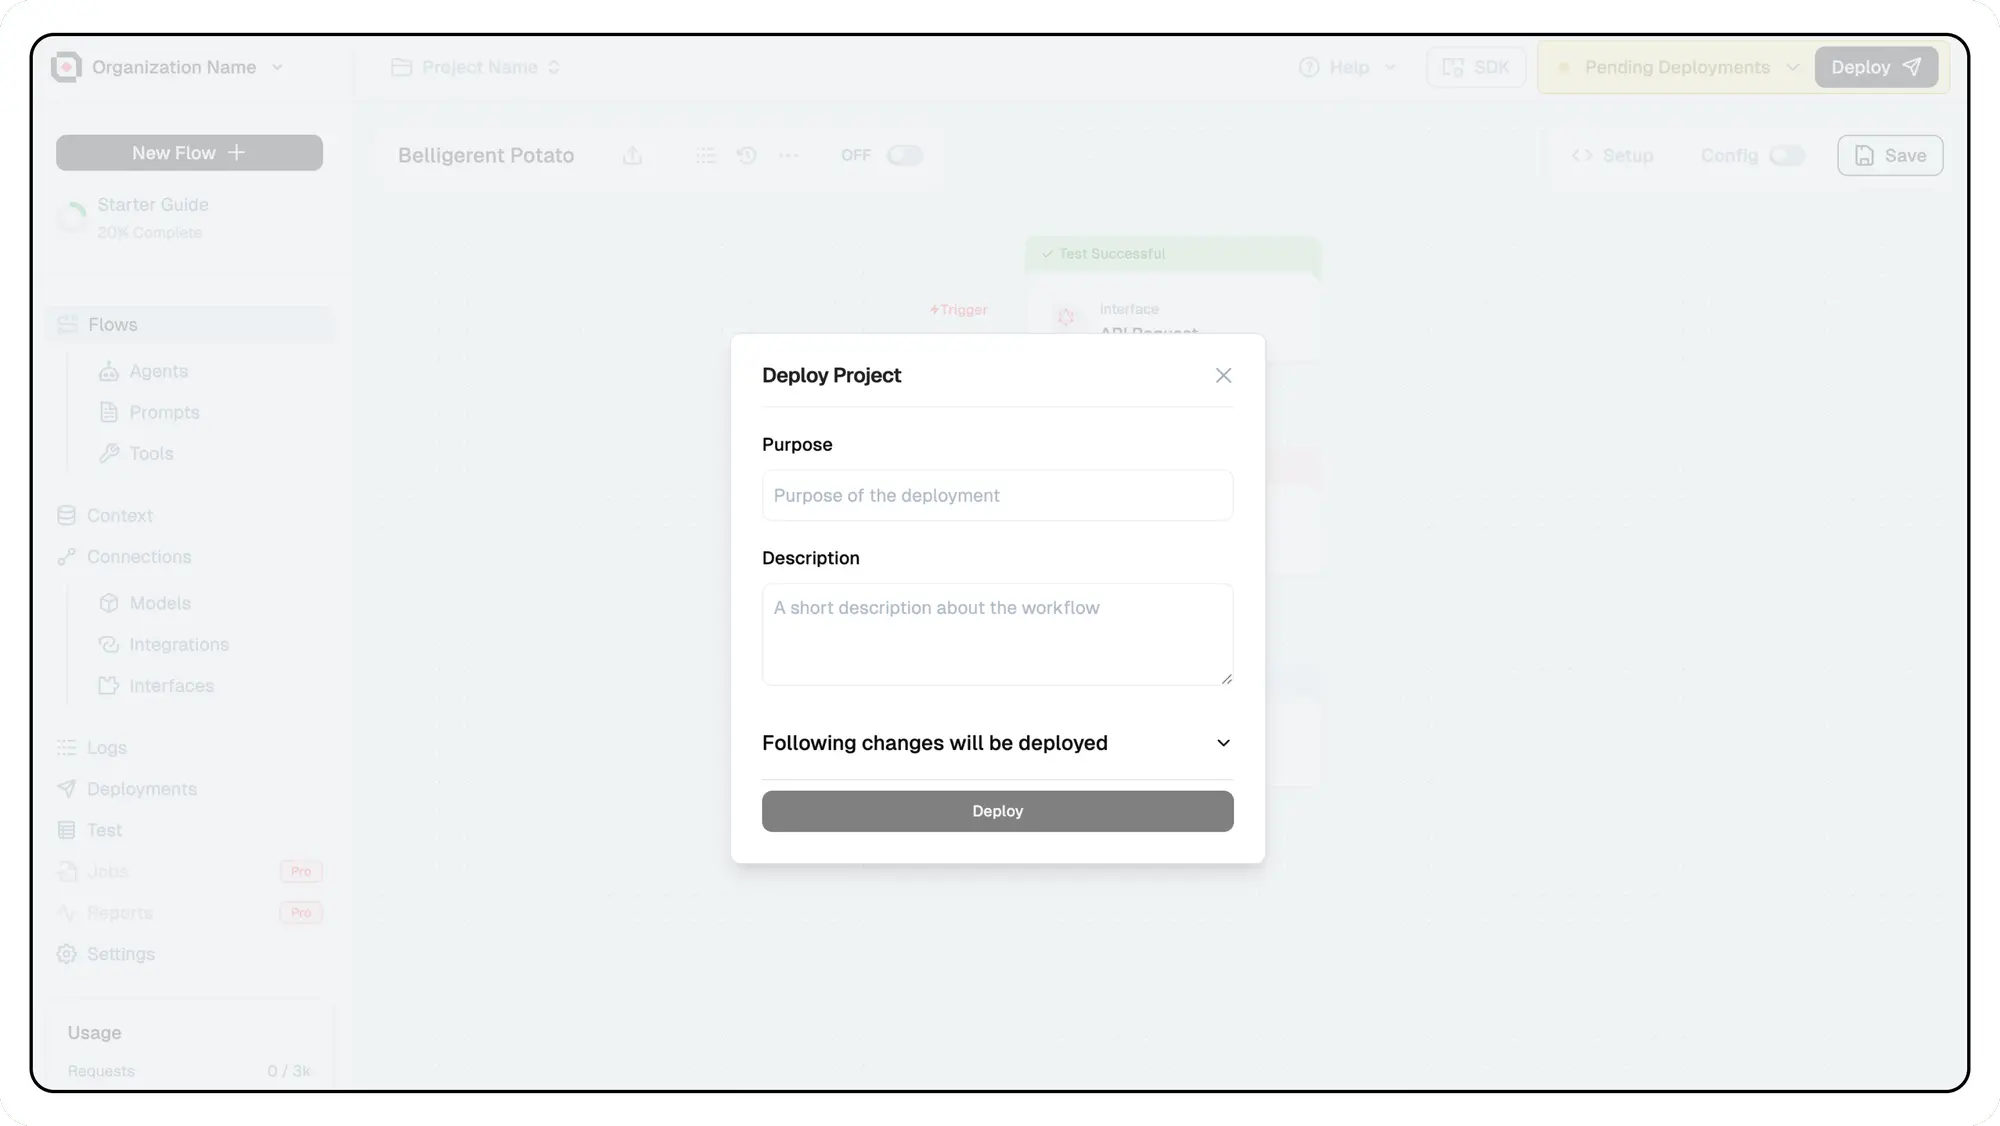Open Deployments in the sidebar

click(141, 789)
